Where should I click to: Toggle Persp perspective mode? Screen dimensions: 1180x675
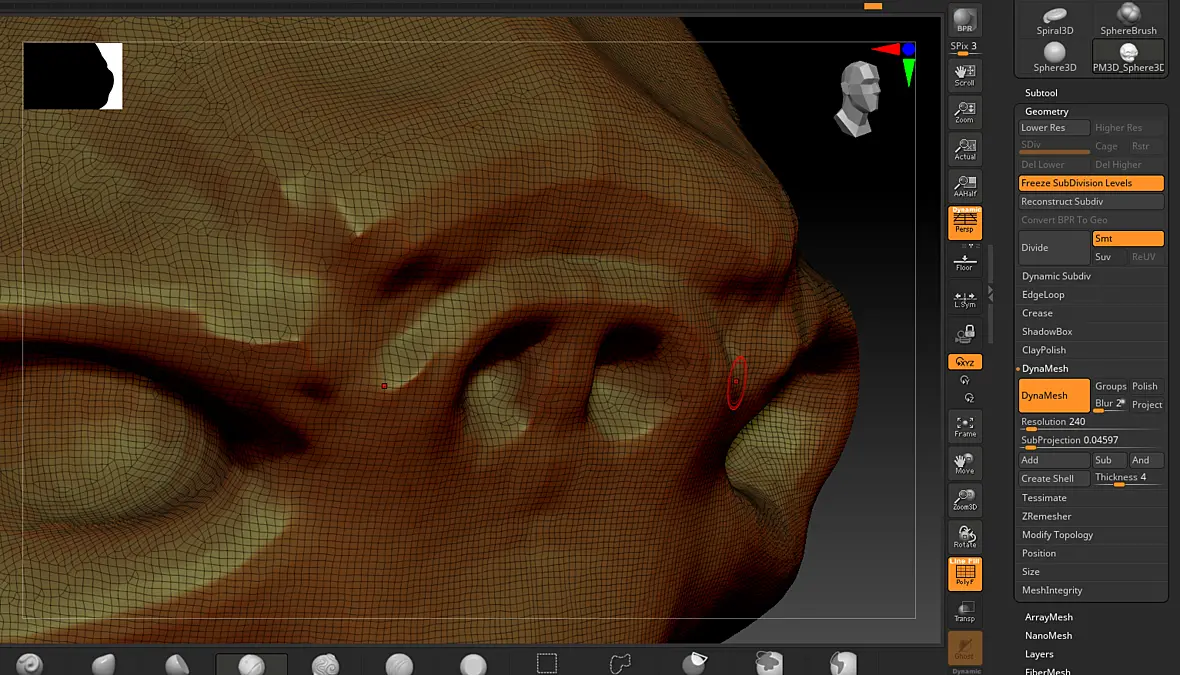coord(965,223)
